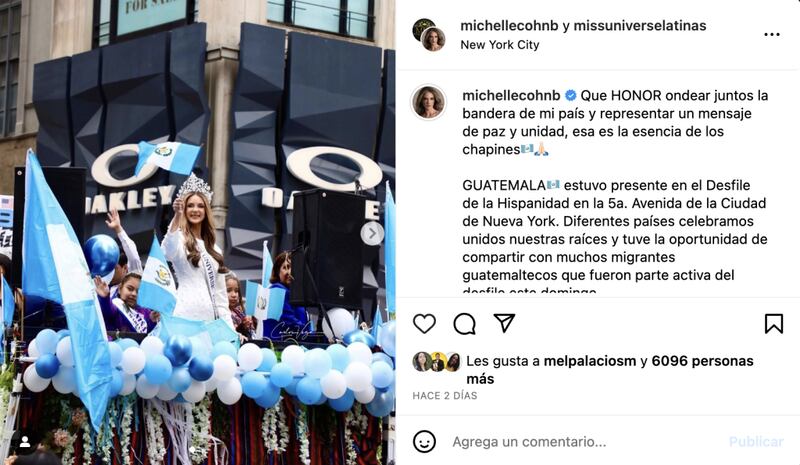The height and width of the screenshot is (465, 800).
Task: Like the post with the heart icon
Action: click(424, 324)
